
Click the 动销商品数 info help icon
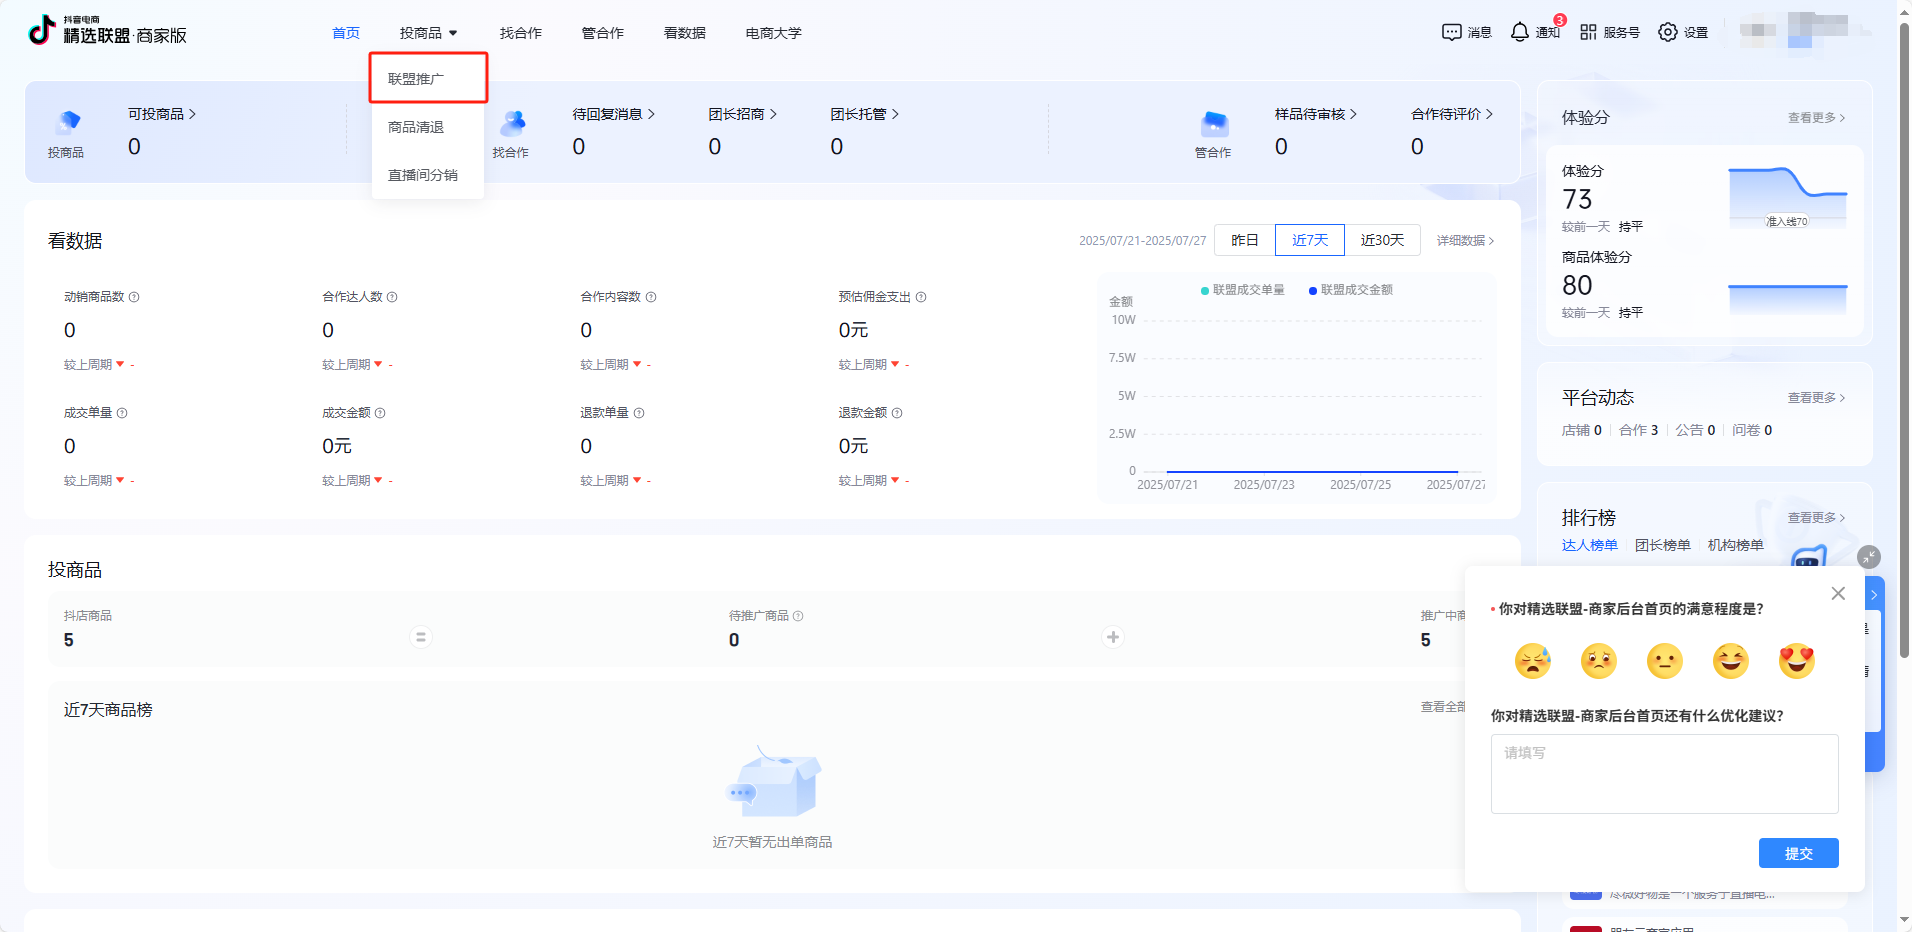click(x=134, y=297)
